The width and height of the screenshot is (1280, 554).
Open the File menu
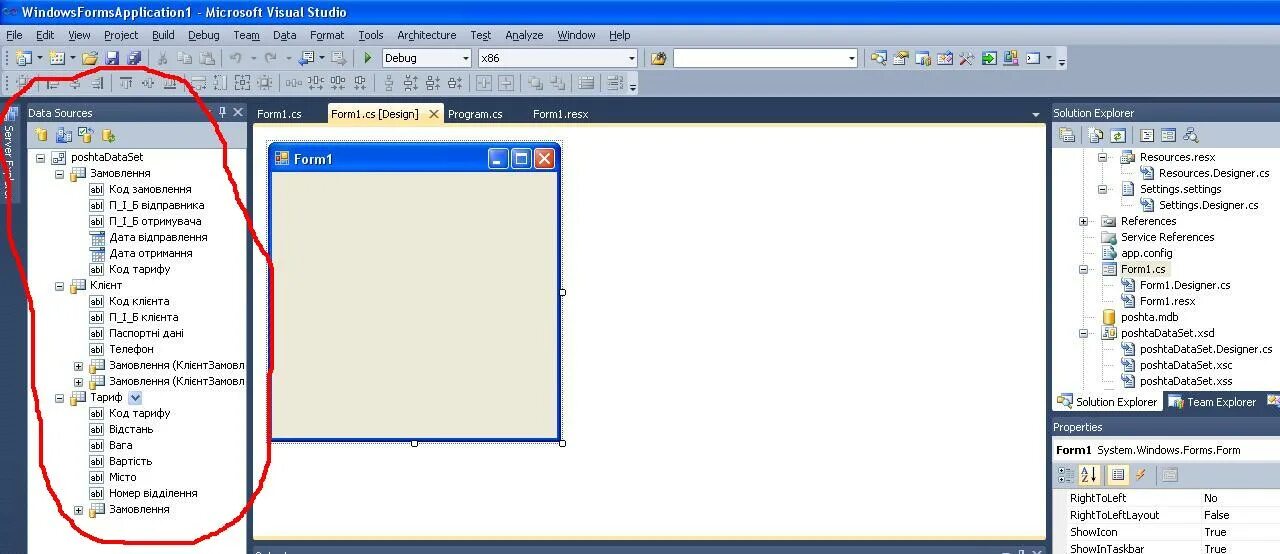14,35
